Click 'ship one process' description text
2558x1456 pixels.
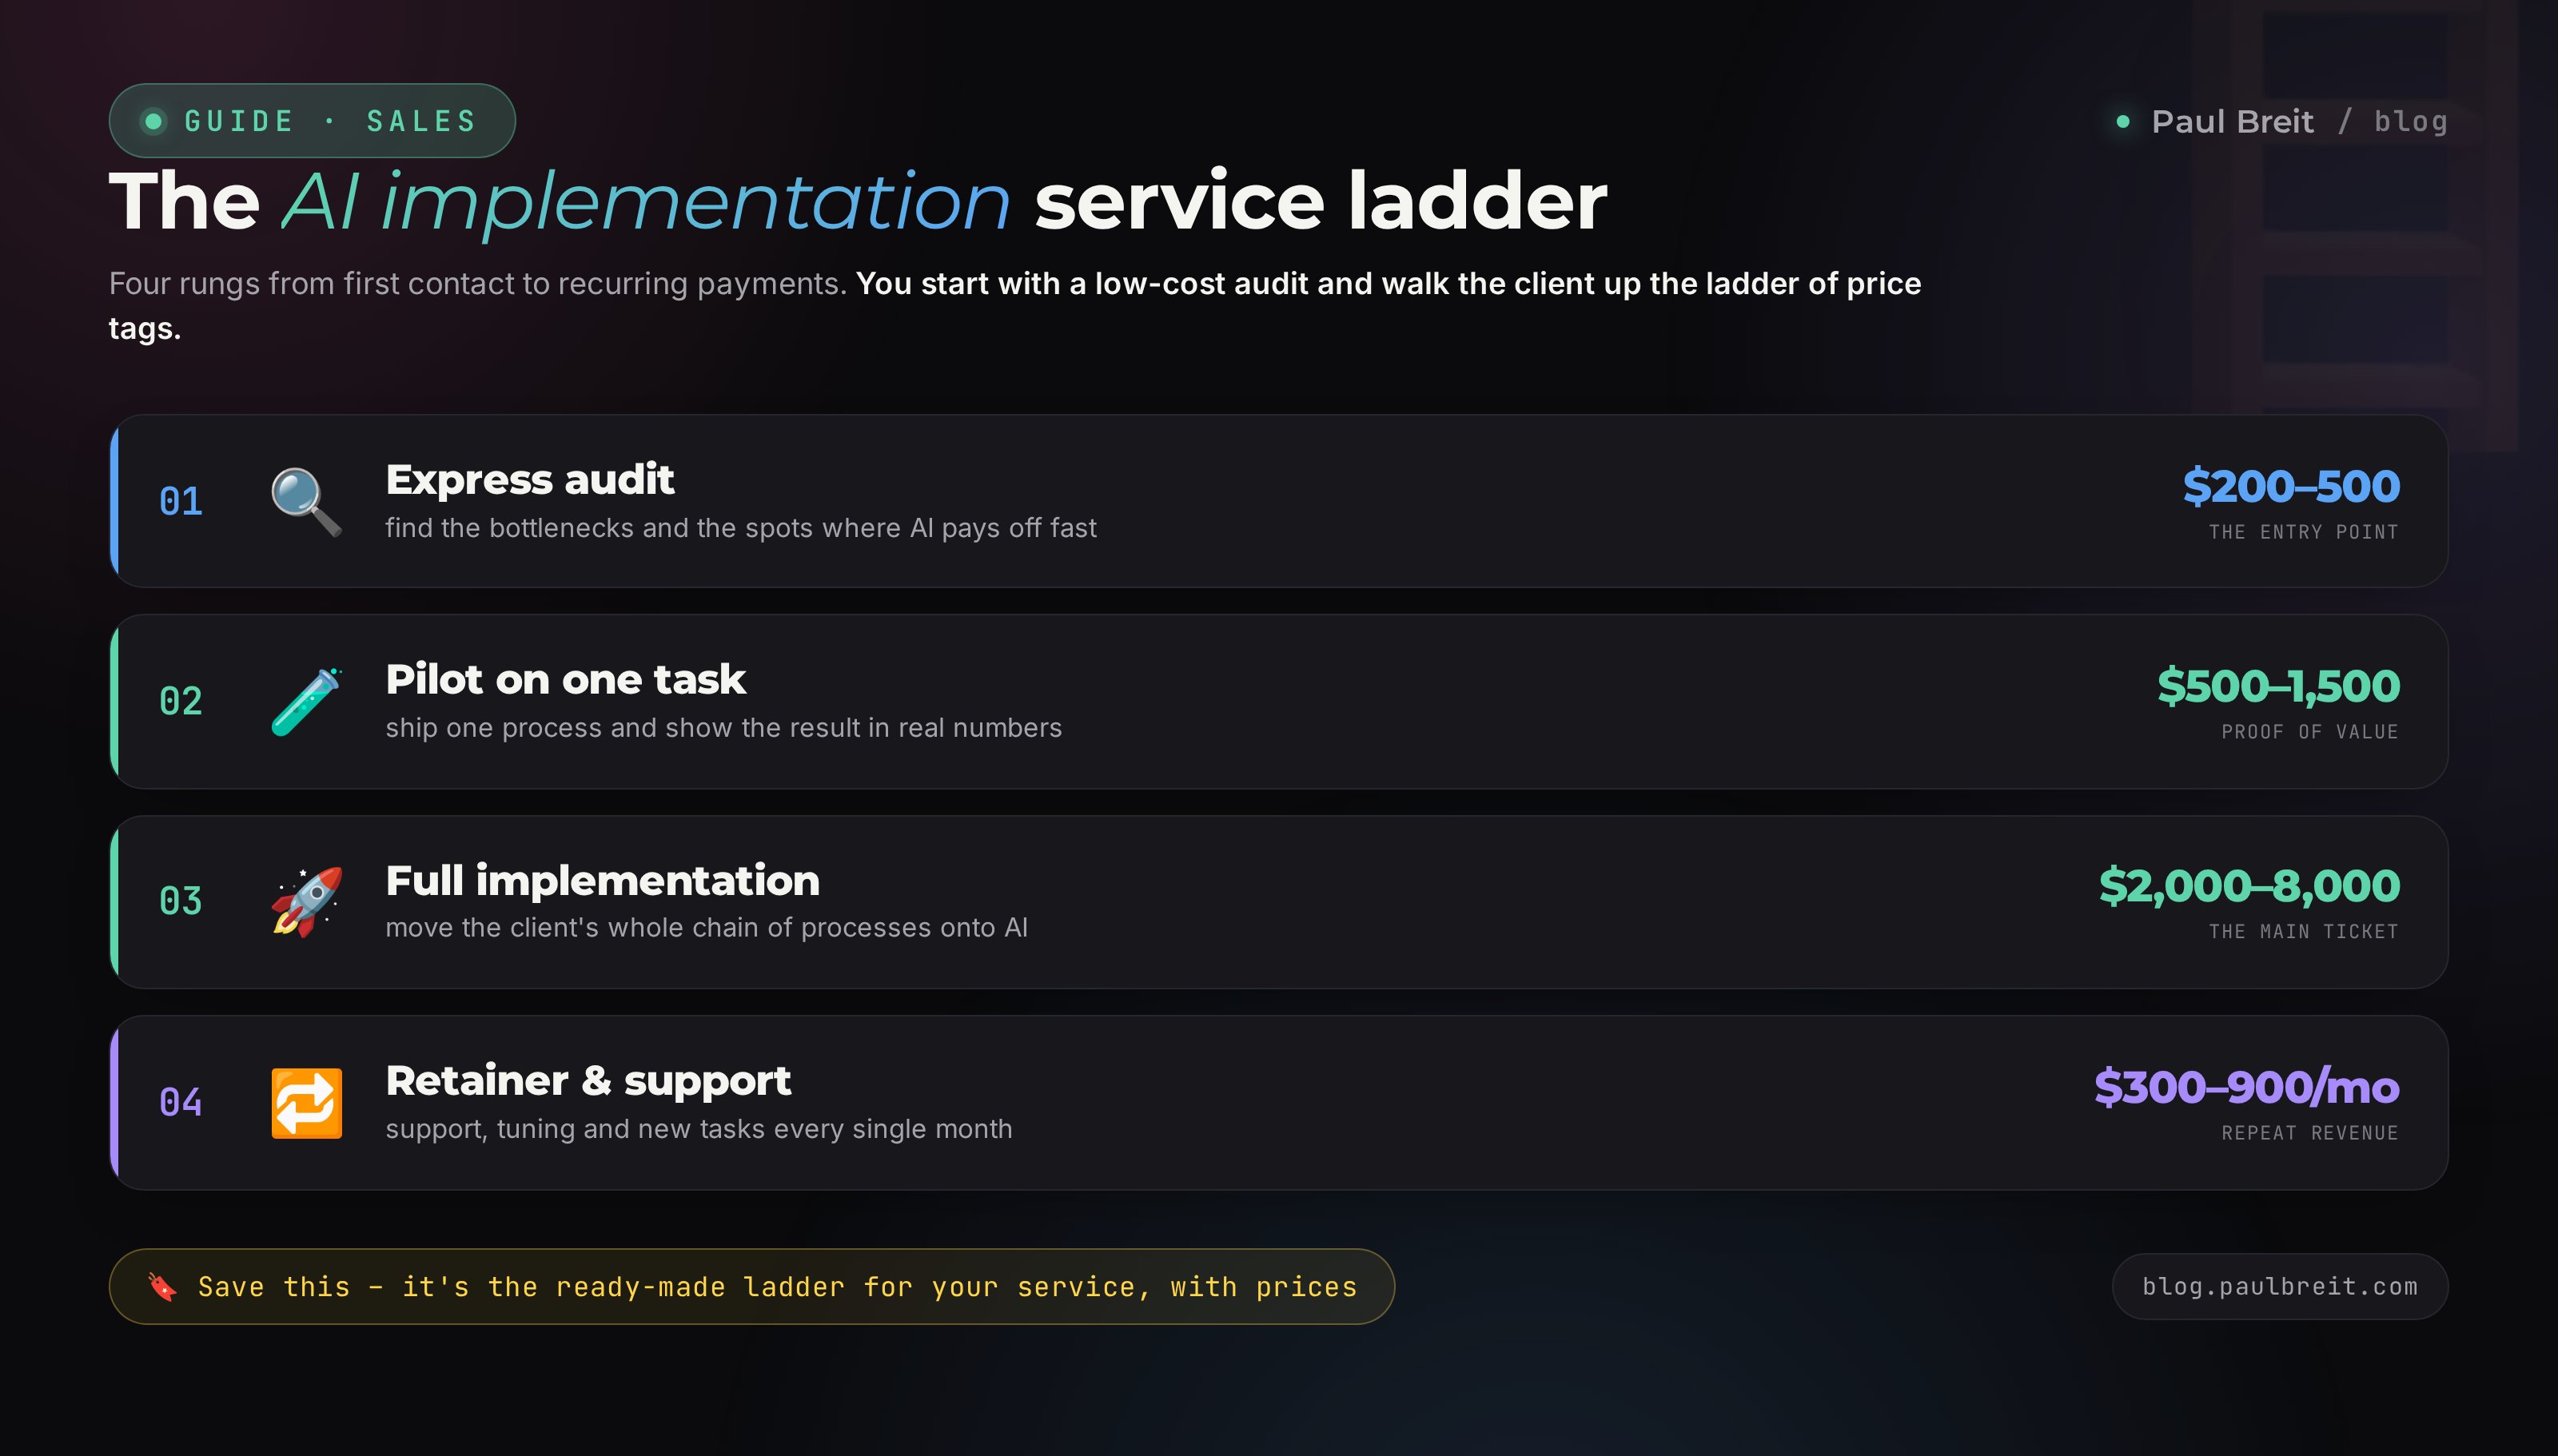pyautogui.click(x=724, y=728)
